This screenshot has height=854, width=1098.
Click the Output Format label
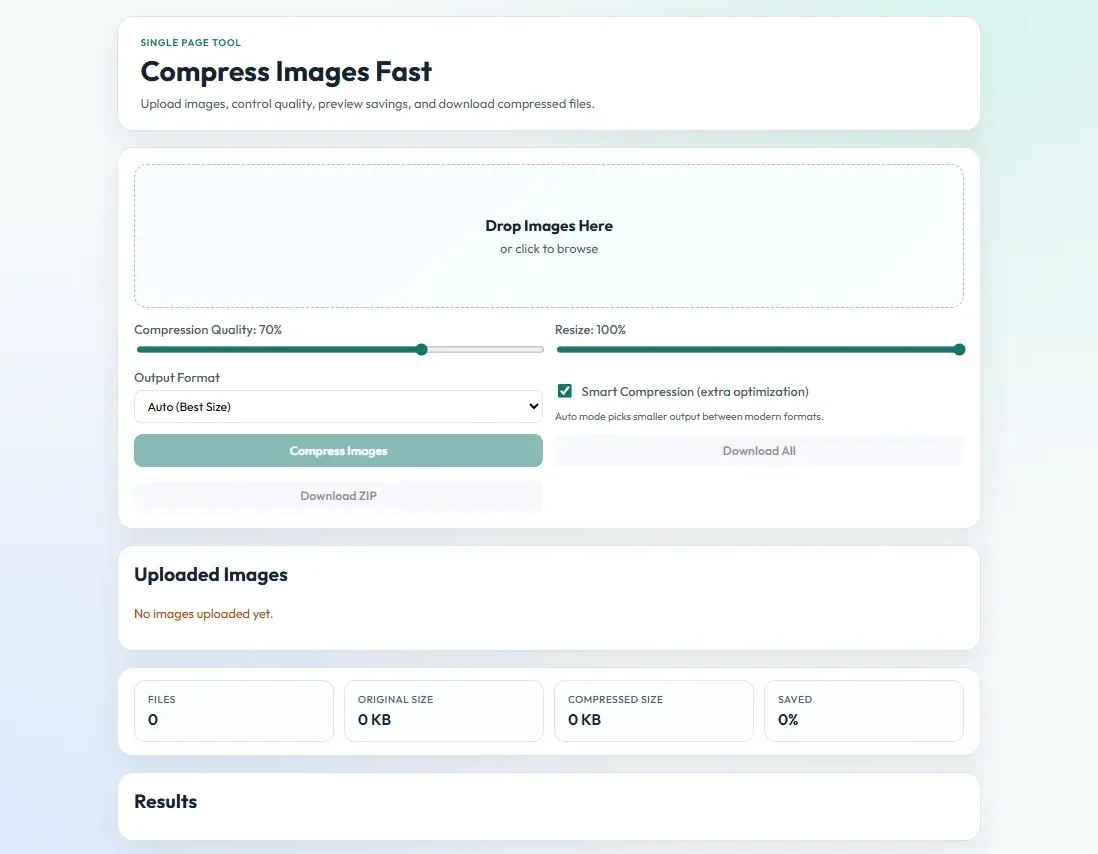coord(177,378)
